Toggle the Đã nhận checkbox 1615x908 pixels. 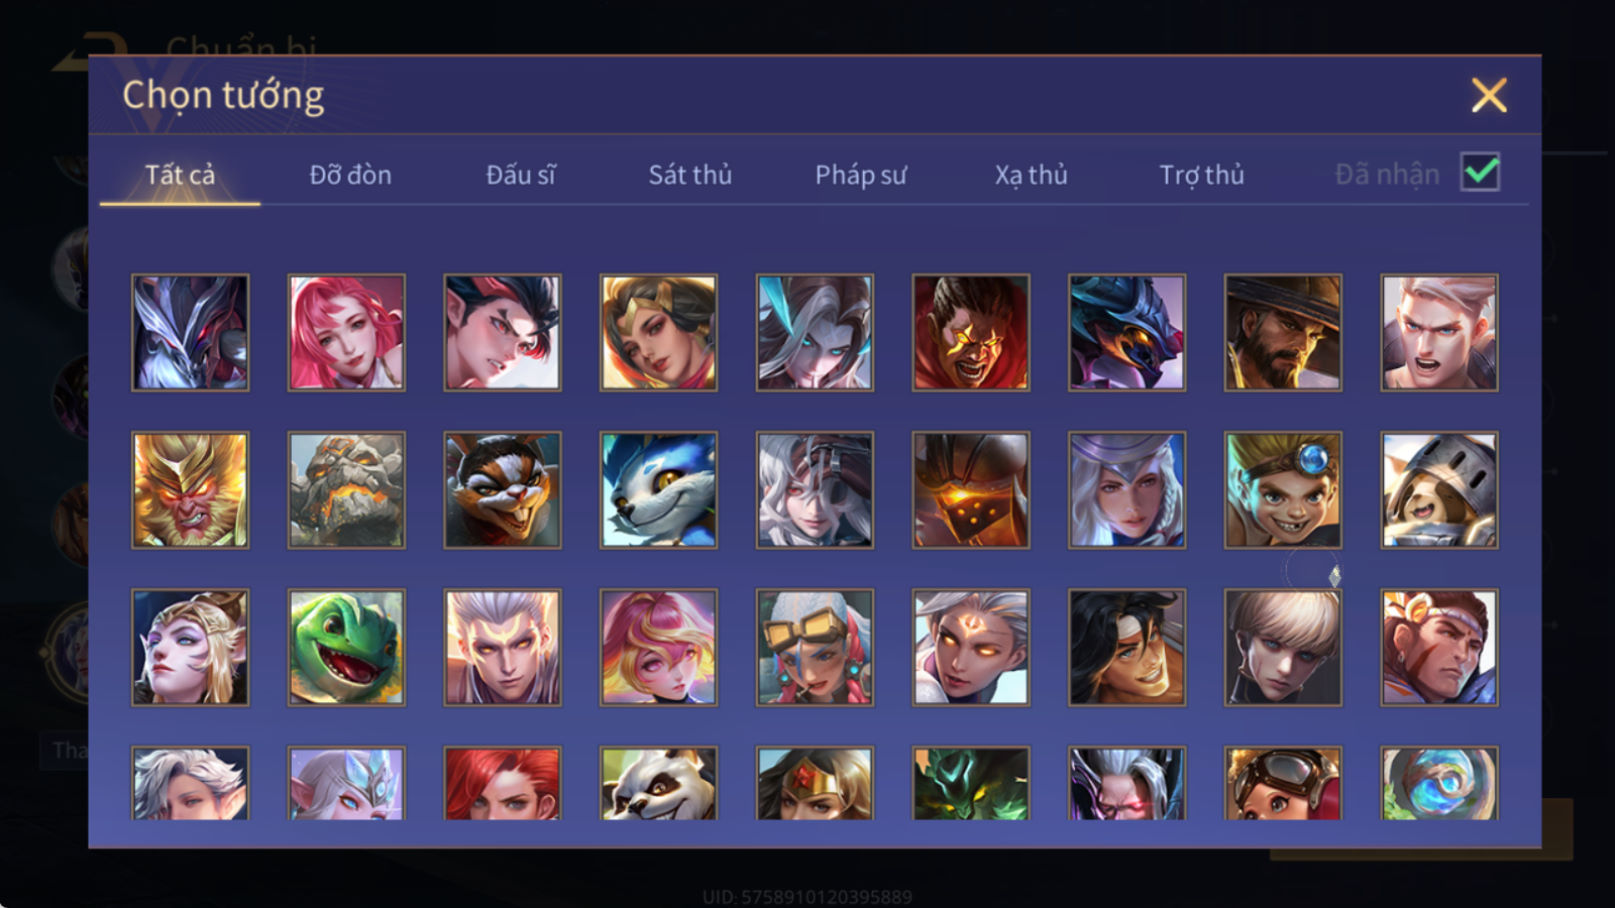click(1480, 172)
